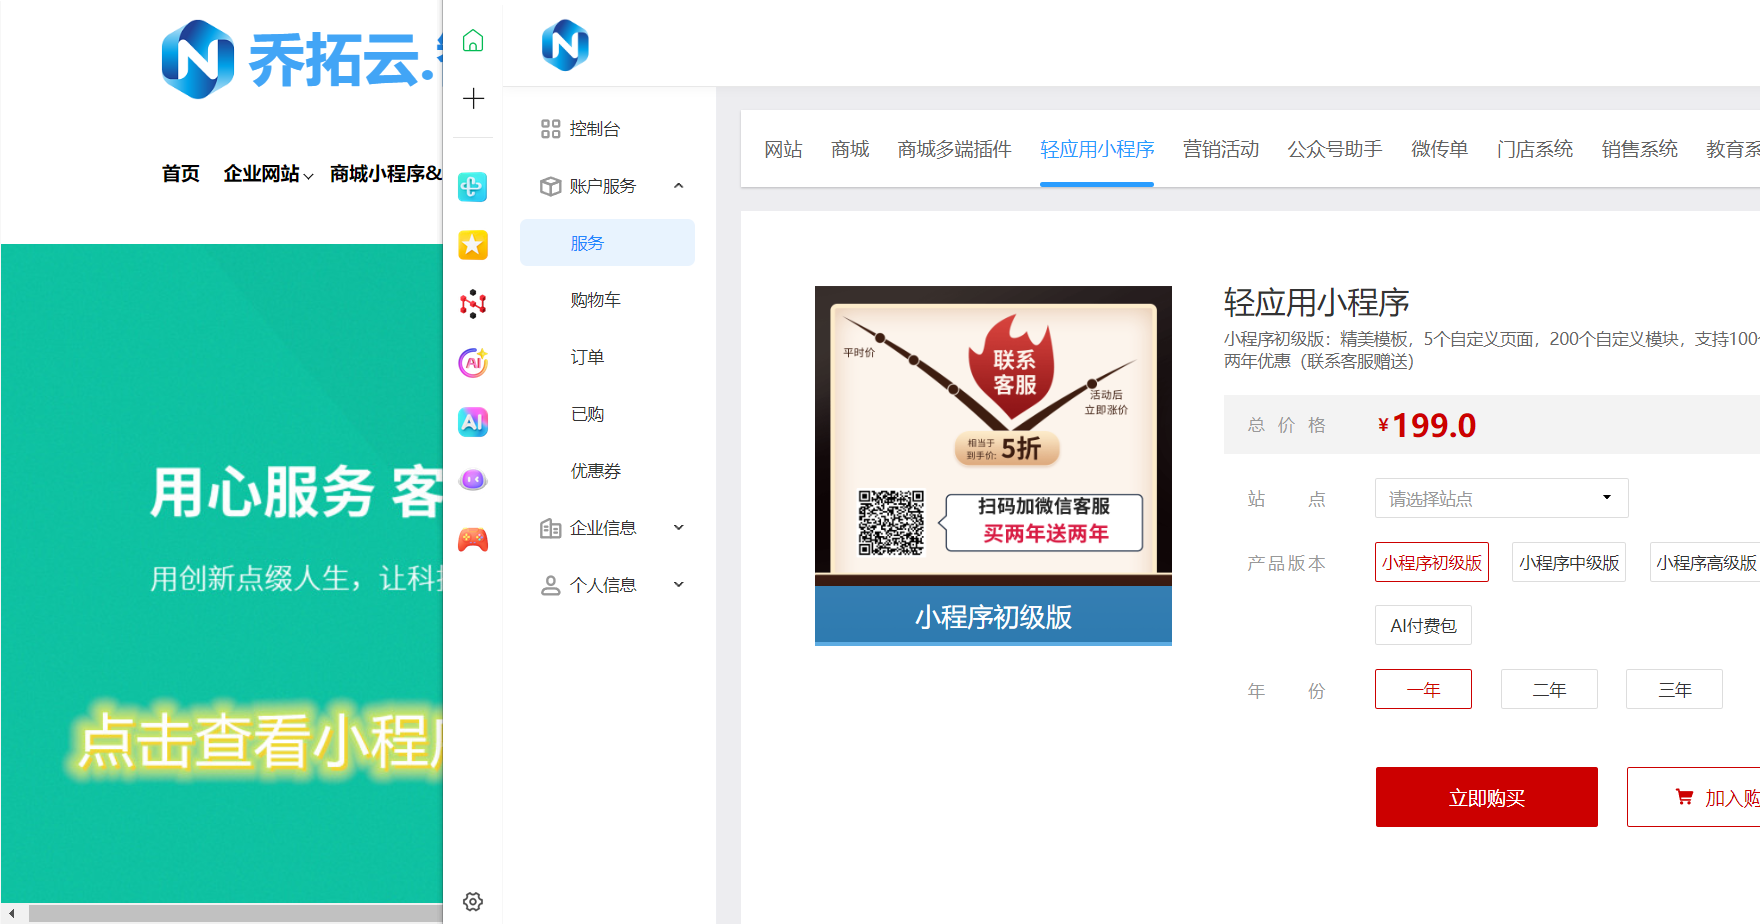
Task: Open 控制台 dashboard link
Action: (x=594, y=129)
